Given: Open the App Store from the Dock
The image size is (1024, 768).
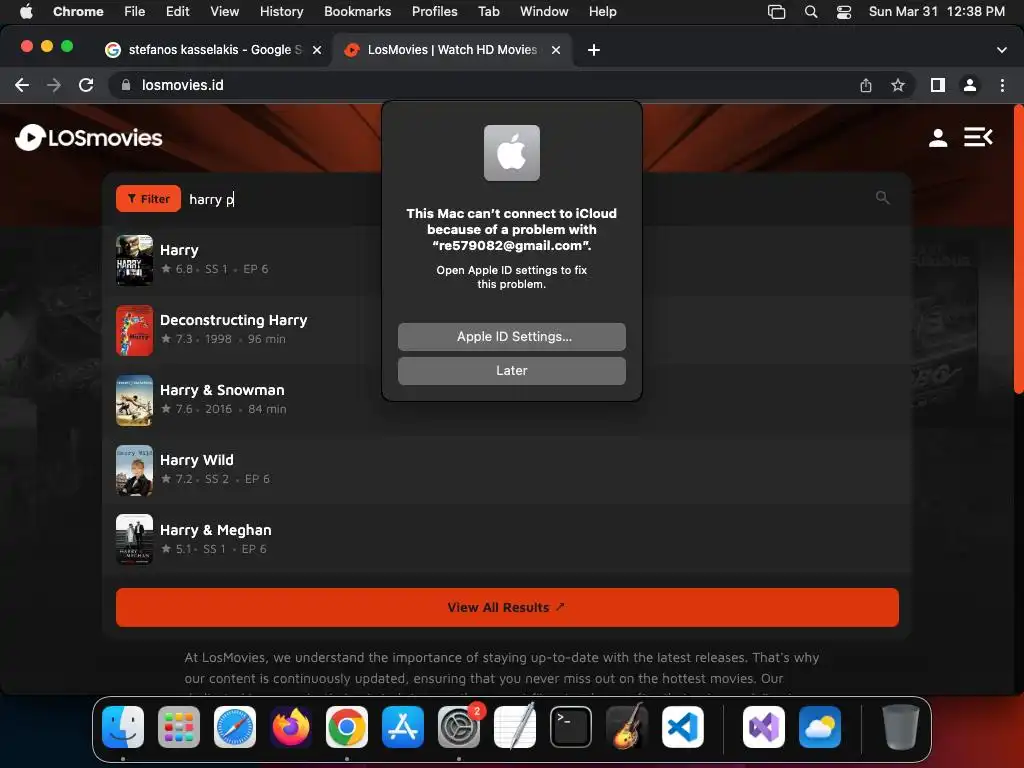Looking at the screenshot, I should (403, 727).
